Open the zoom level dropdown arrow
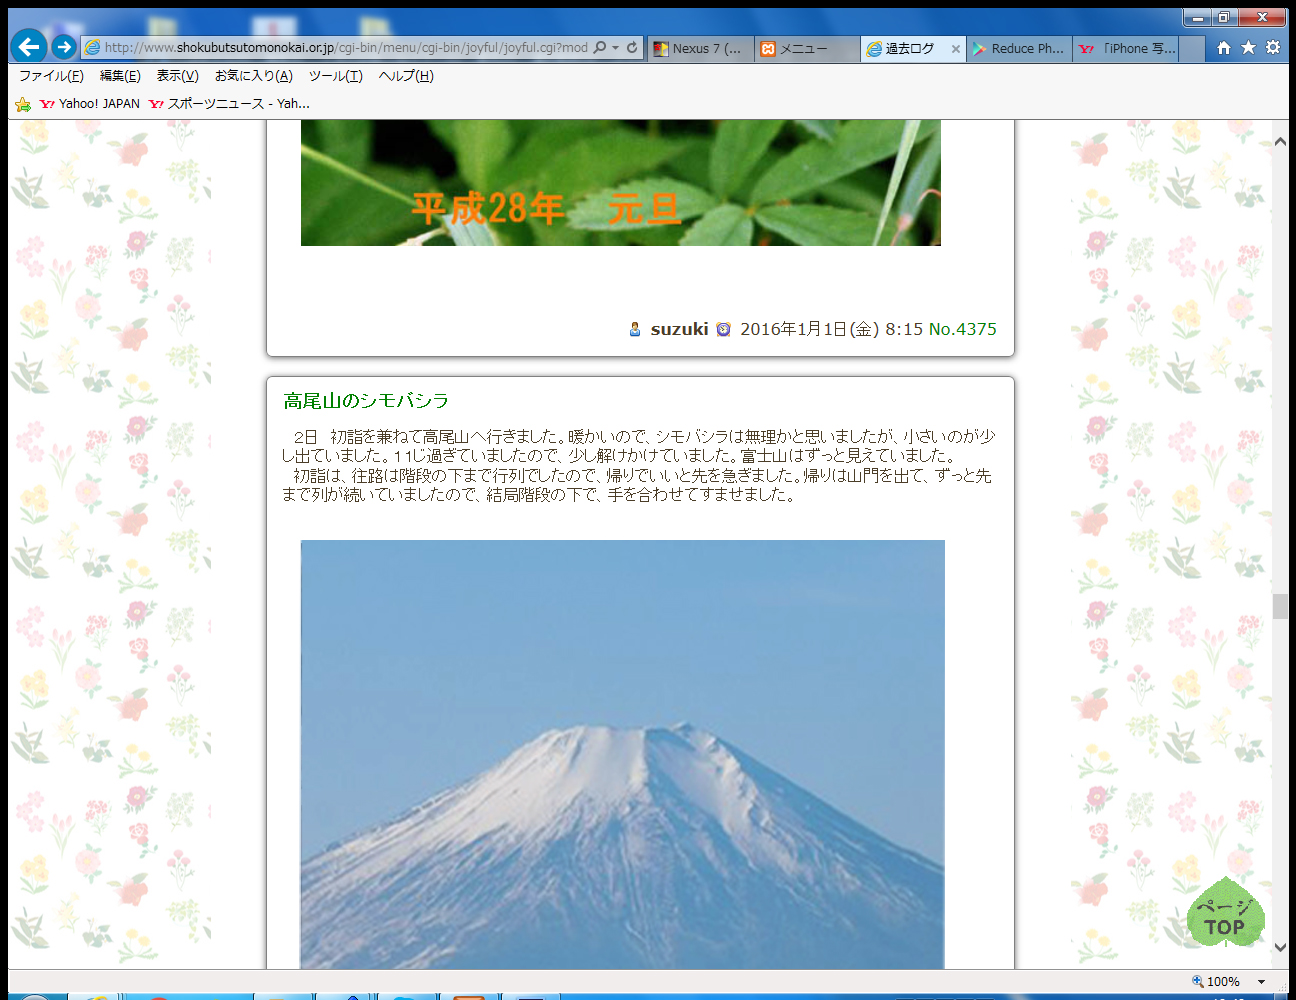 pyautogui.click(x=1261, y=982)
